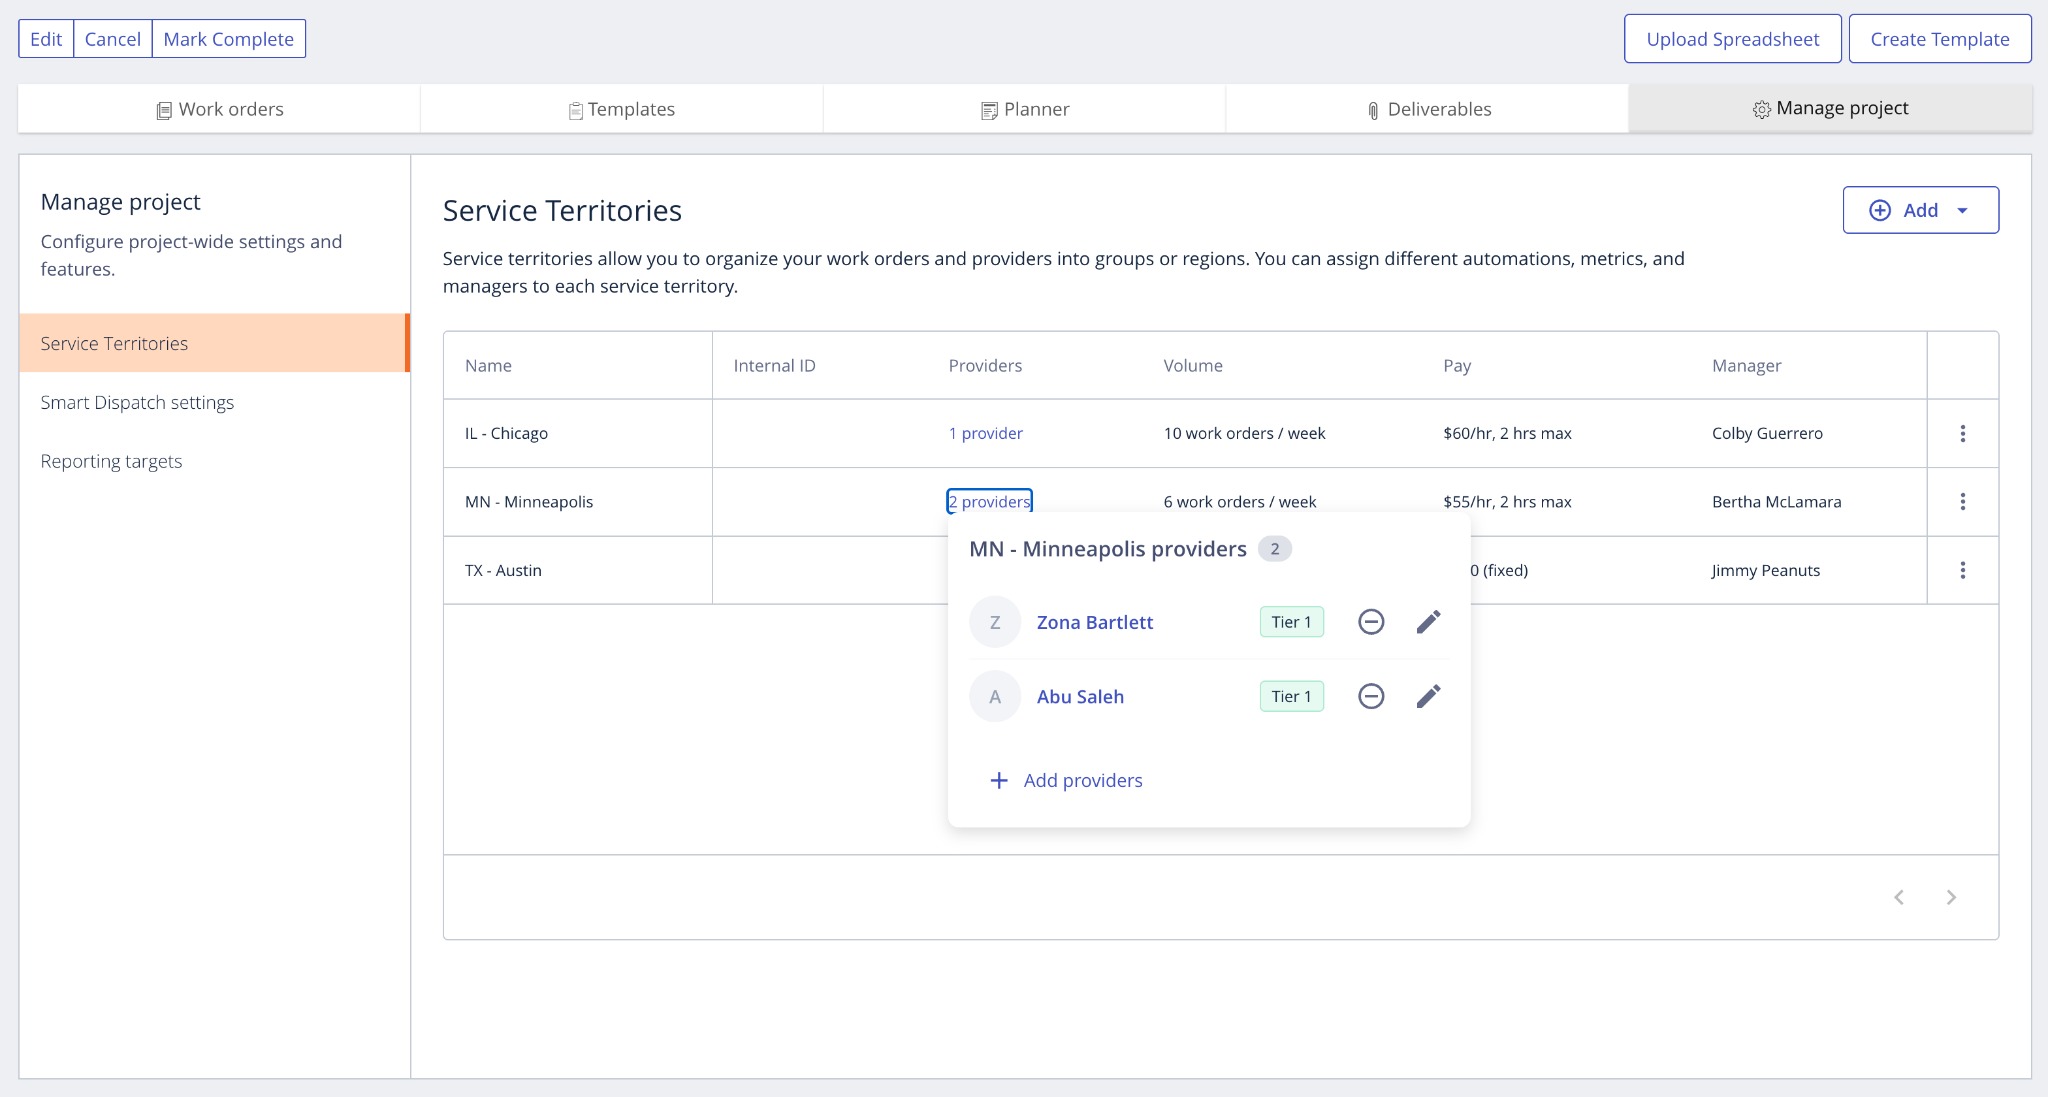The width and height of the screenshot is (2048, 1097).
Task: Edit Abu Saleh with the pencil icon
Action: pyautogui.click(x=1428, y=696)
